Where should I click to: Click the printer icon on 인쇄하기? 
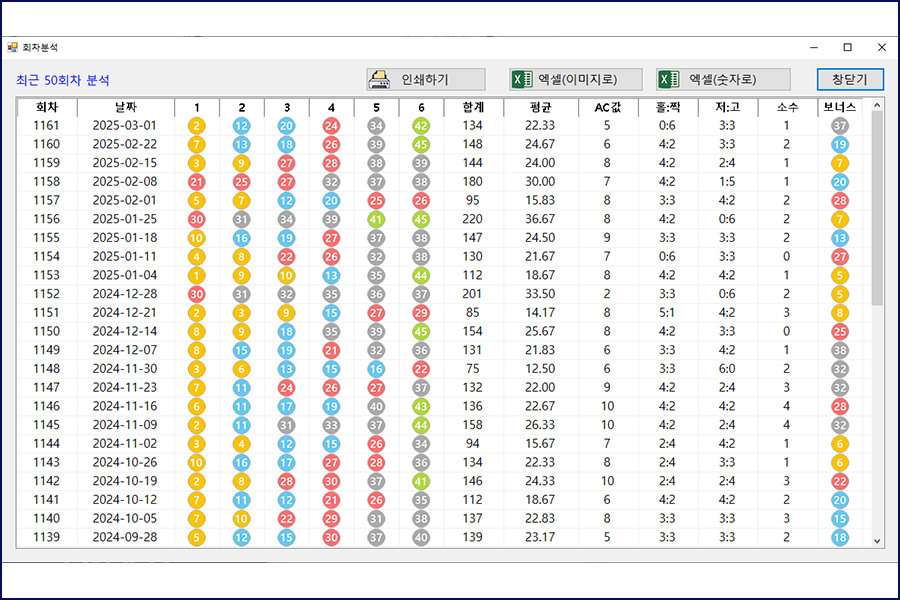click(379, 79)
